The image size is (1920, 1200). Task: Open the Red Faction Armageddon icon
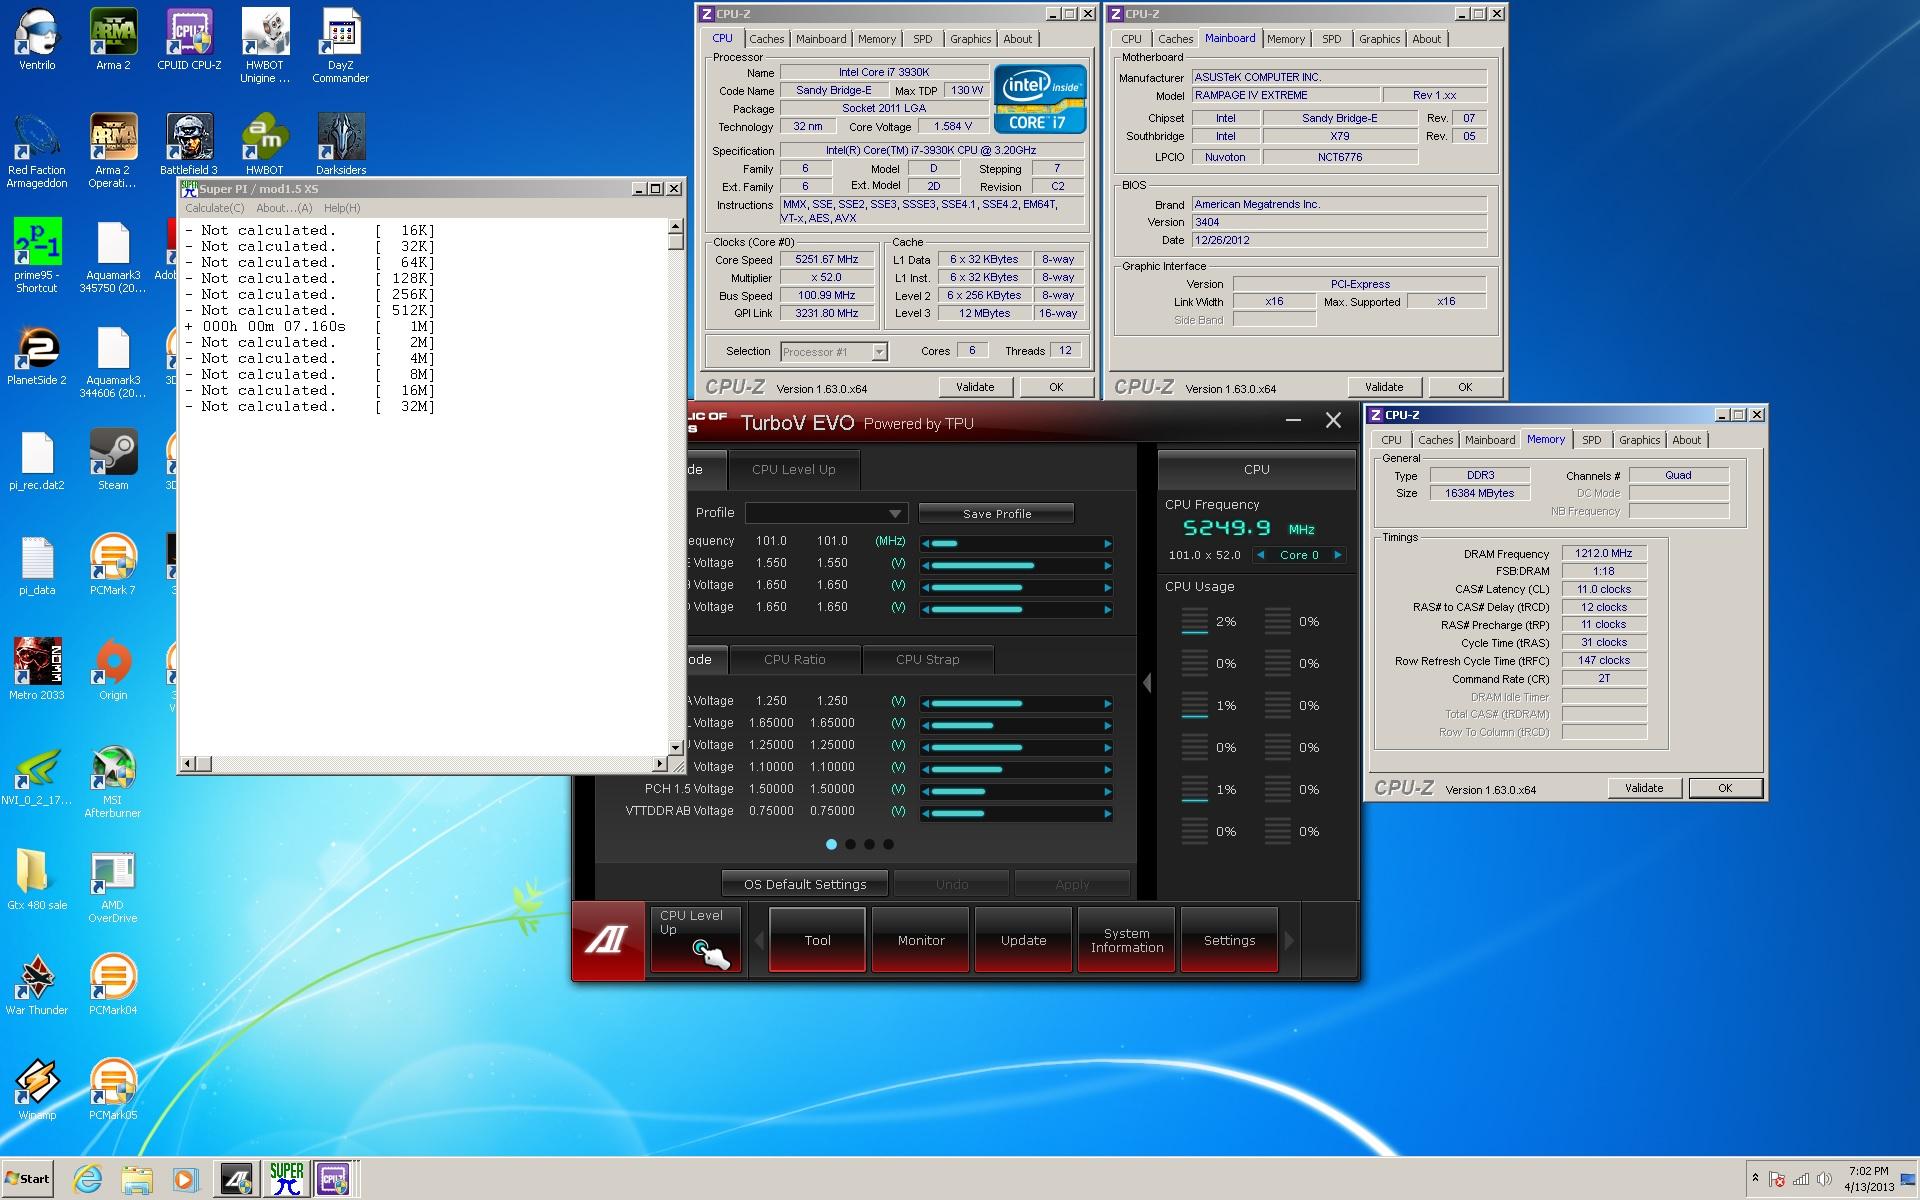pyautogui.click(x=37, y=151)
